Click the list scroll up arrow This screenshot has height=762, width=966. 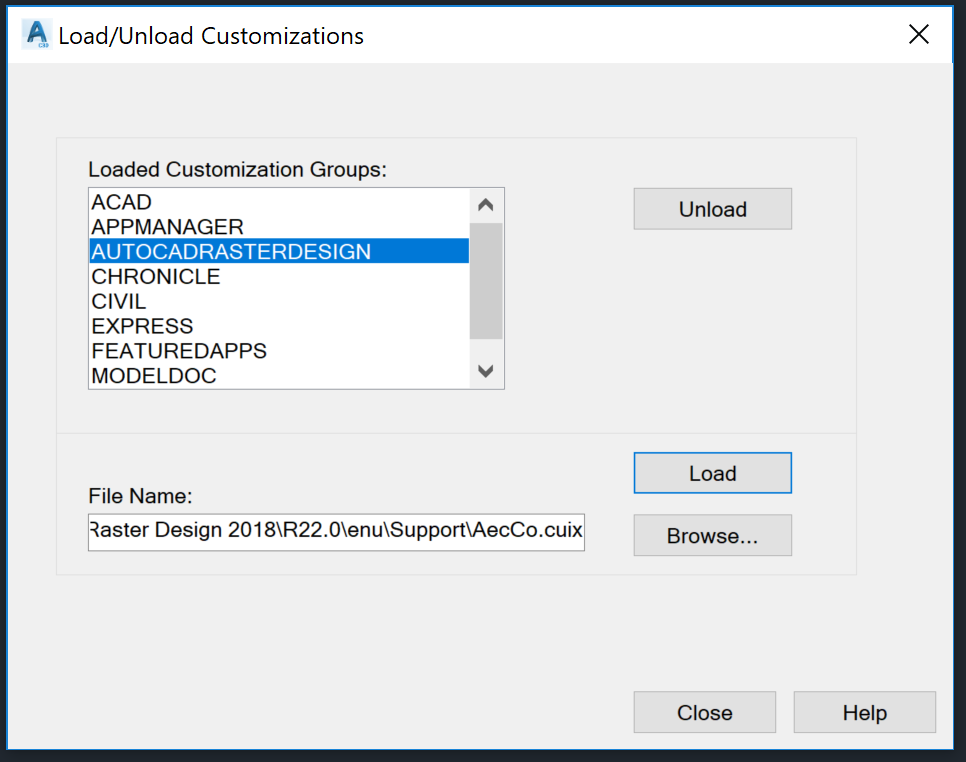485,205
